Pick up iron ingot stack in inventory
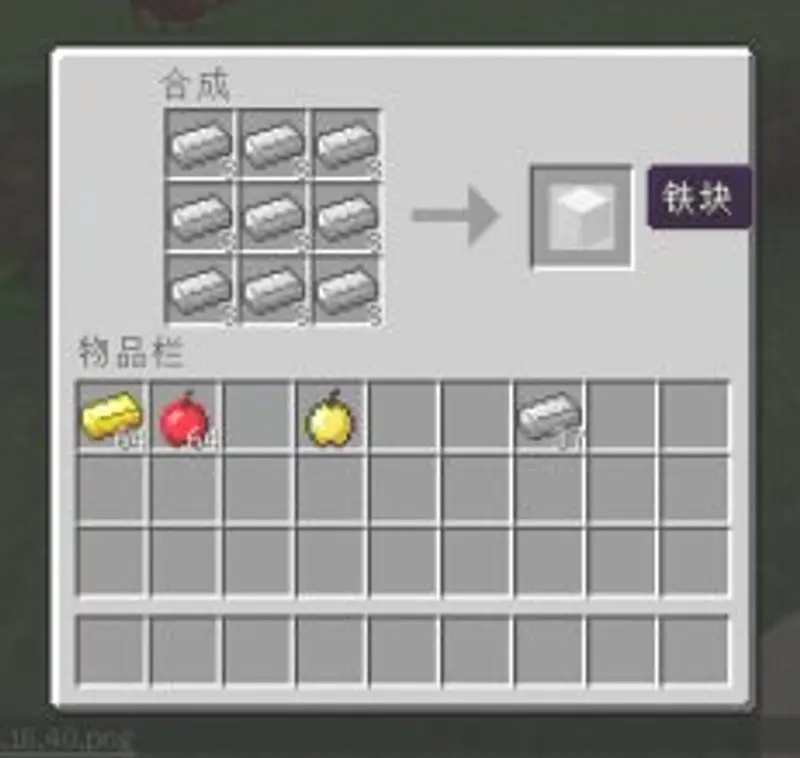Viewport: 800px width, 758px height. tap(549, 417)
